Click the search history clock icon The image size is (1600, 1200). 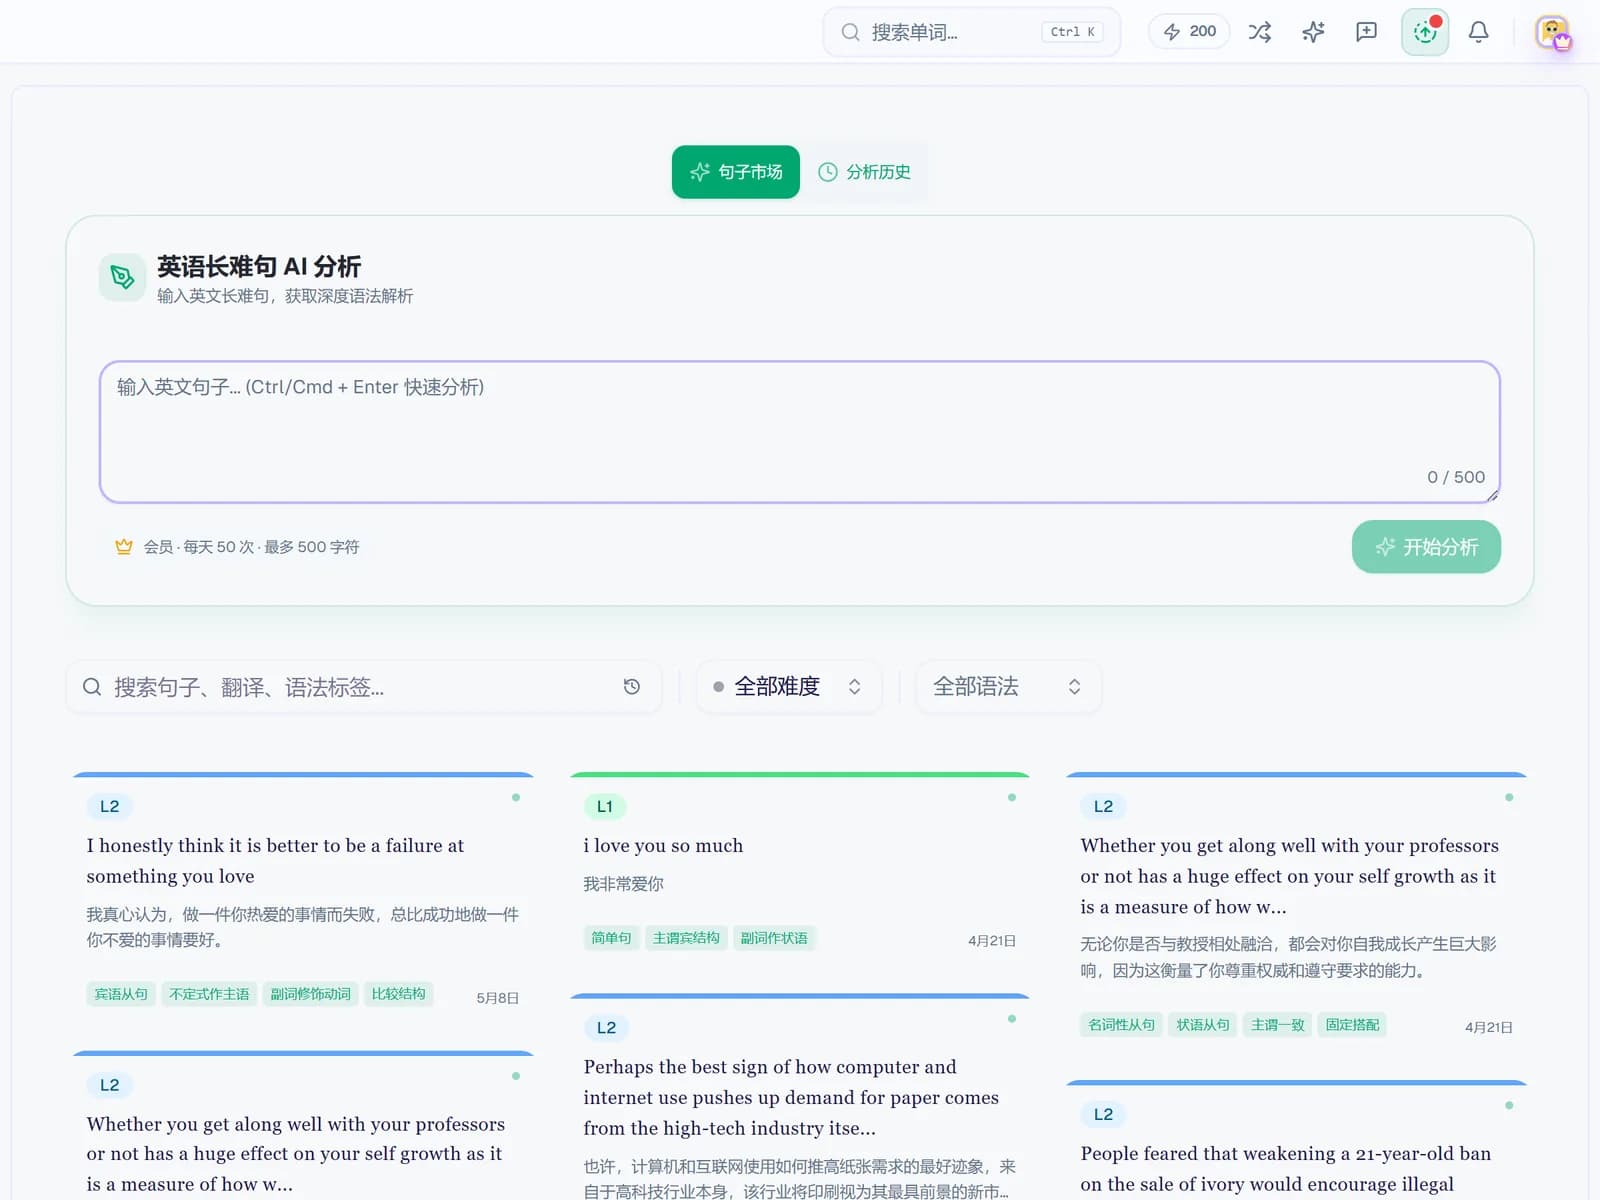tap(631, 687)
